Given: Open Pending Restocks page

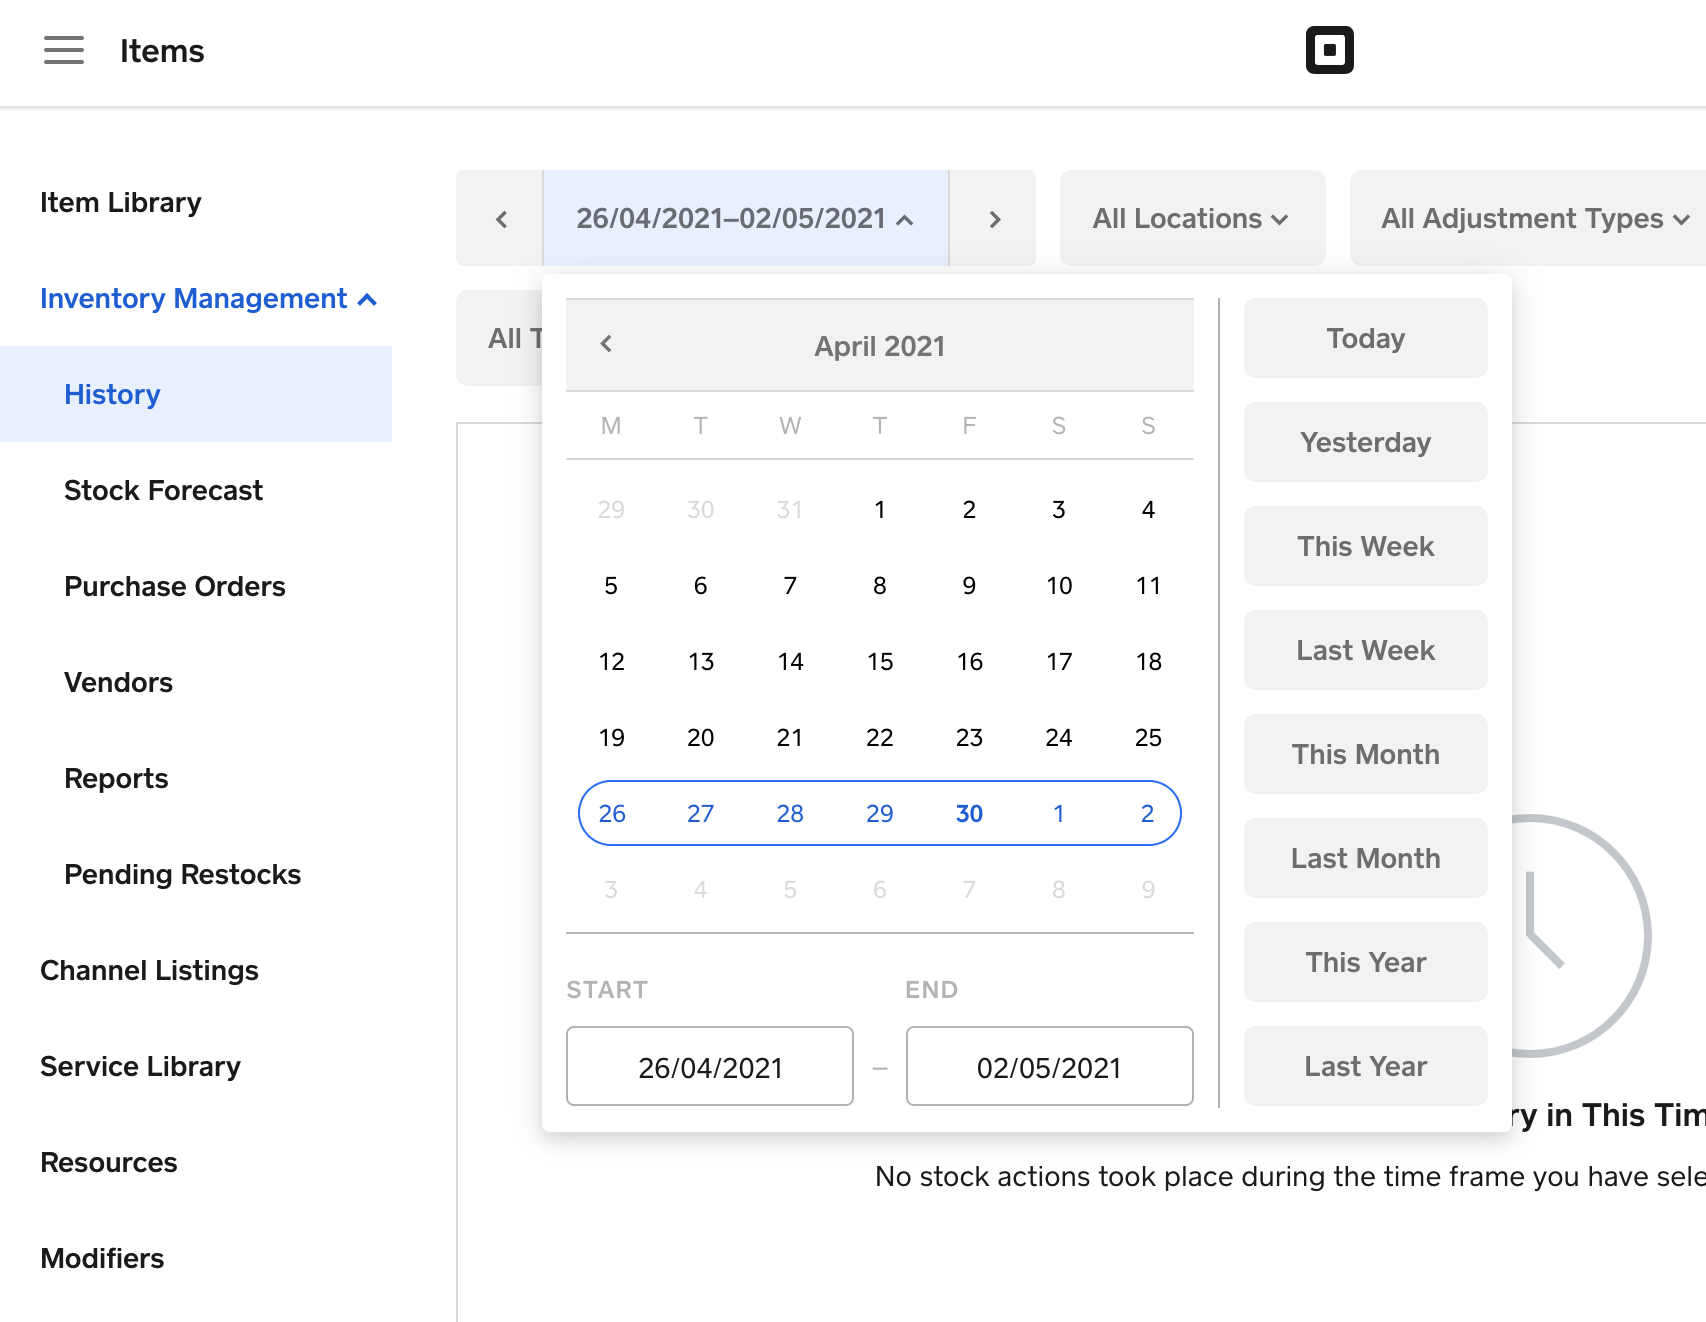Looking at the screenshot, I should click(182, 875).
